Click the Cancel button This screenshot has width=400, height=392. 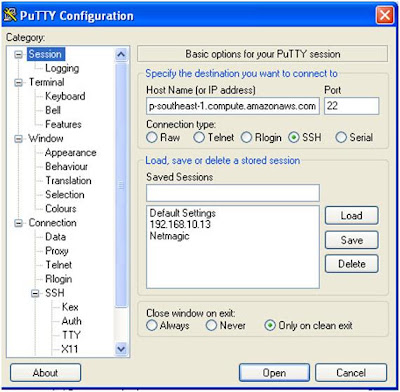tap(351, 373)
